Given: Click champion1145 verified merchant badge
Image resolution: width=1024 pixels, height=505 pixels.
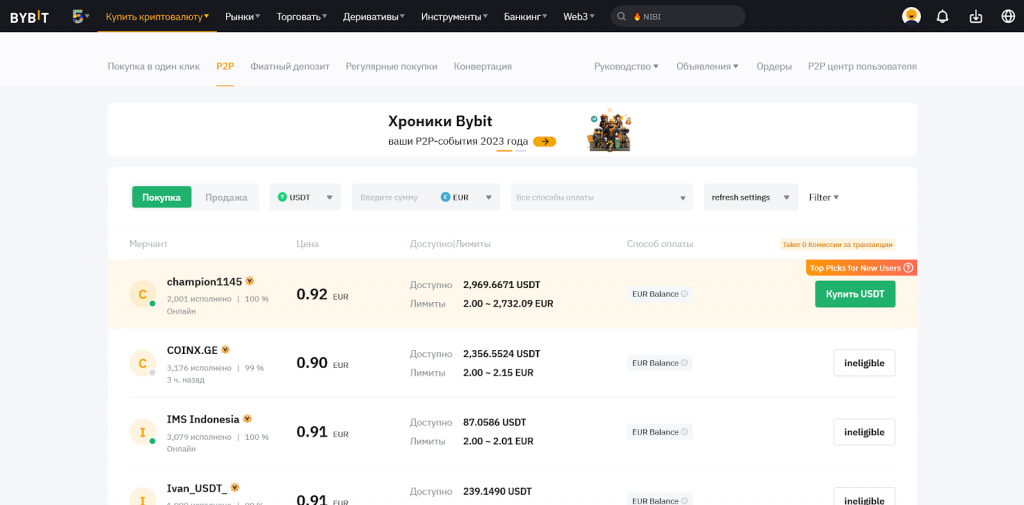Looking at the screenshot, I should coord(249,281).
